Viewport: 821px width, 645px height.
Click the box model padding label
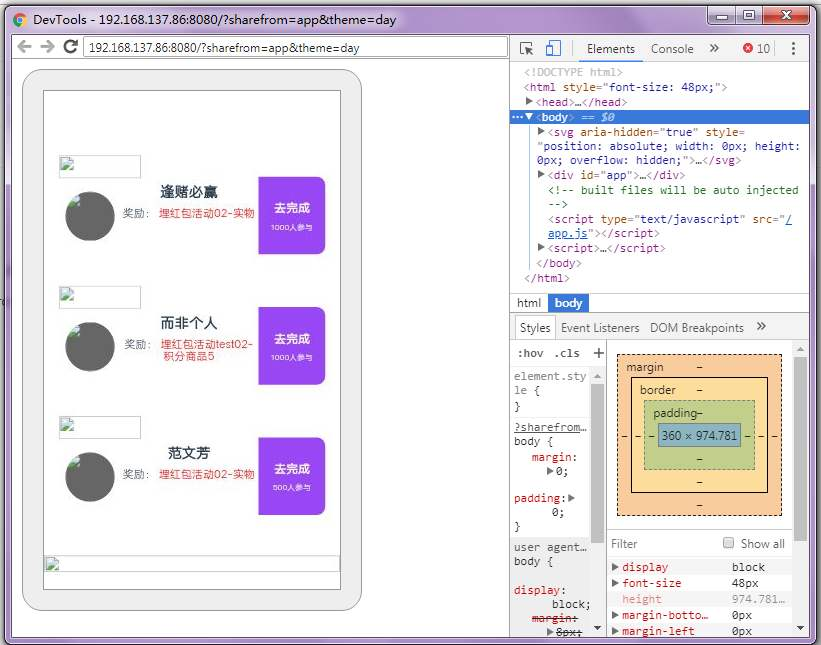pos(676,413)
